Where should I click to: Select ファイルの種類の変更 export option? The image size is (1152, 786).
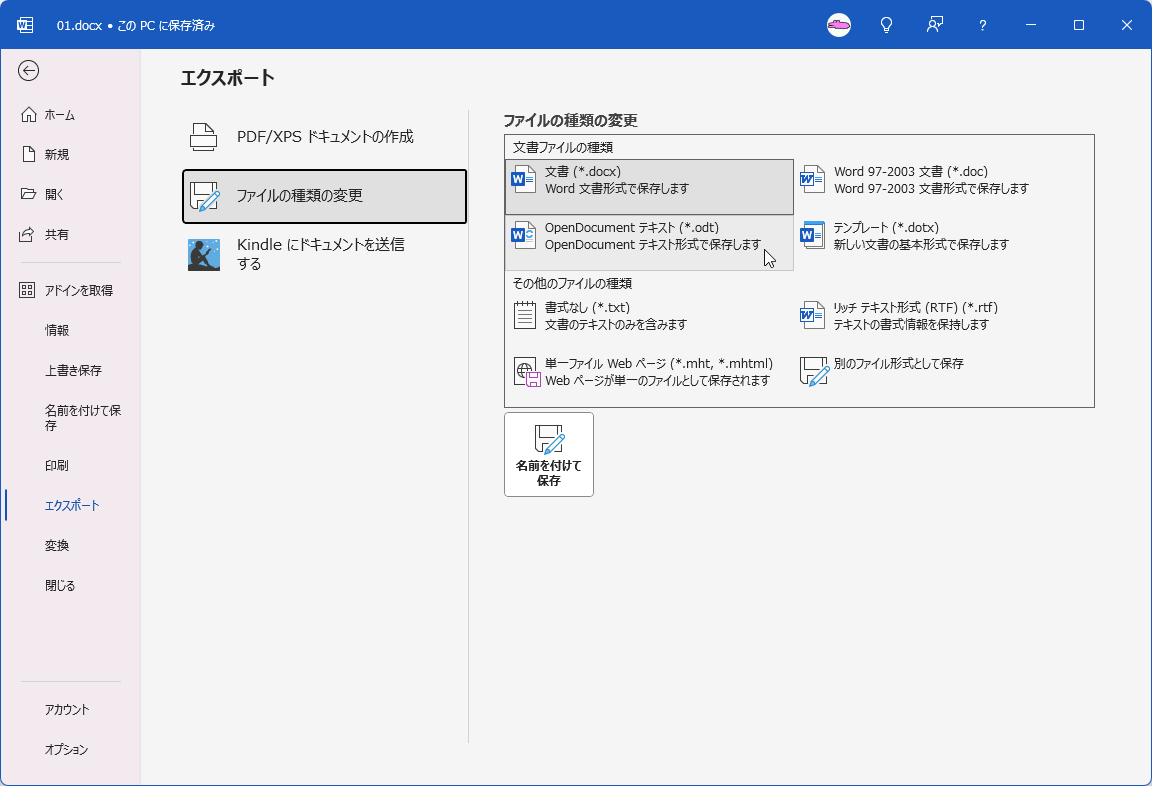point(324,196)
